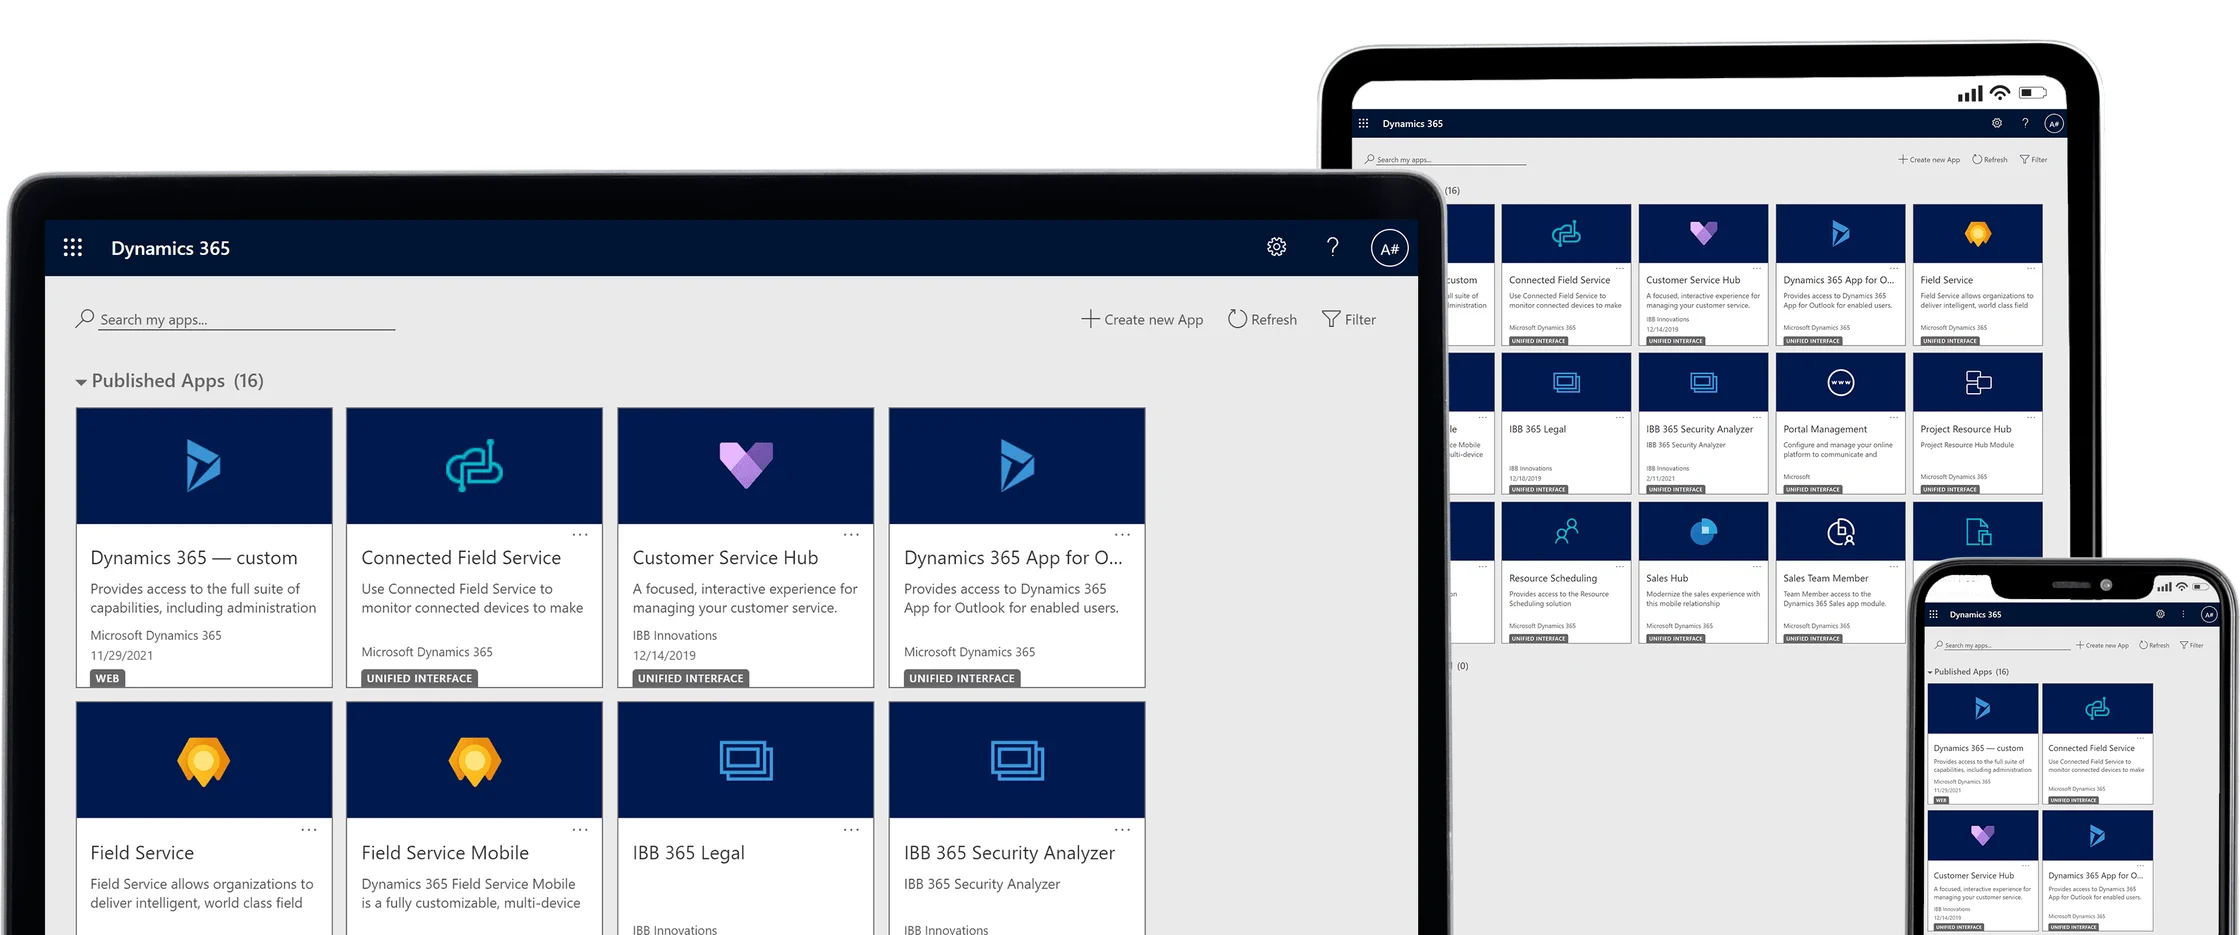Open the A# user avatar on laptop
This screenshot has height=935, width=2240.
click(1389, 248)
